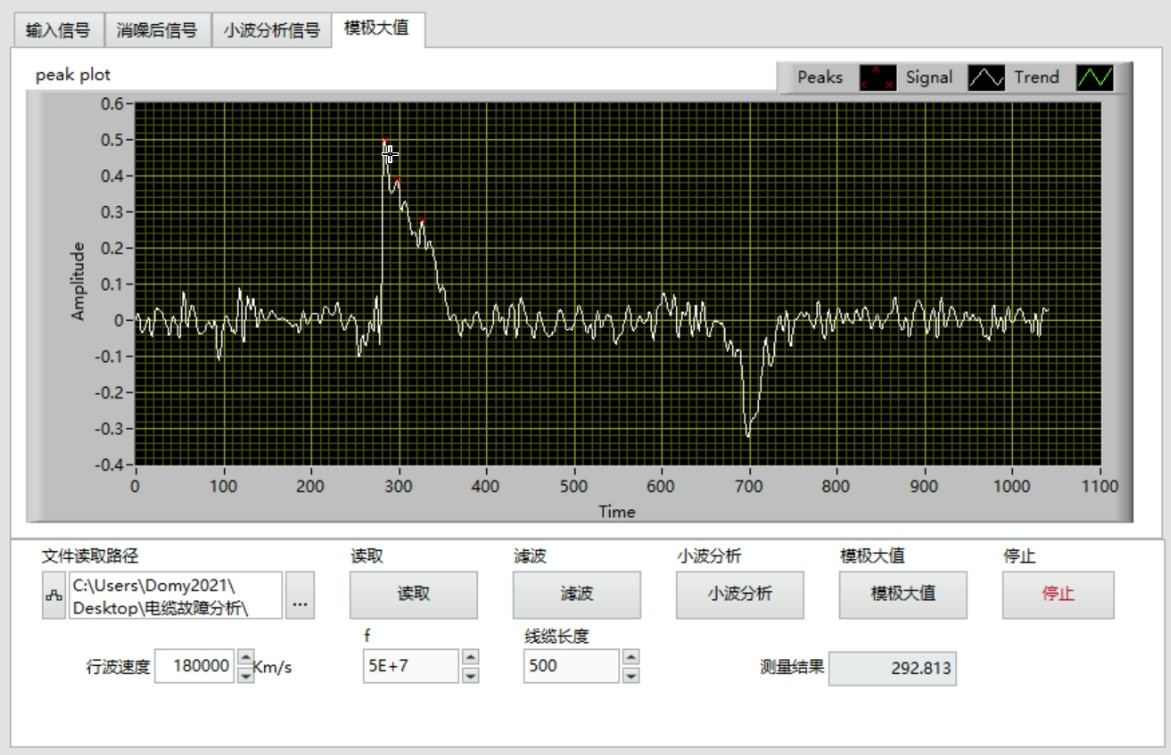Open the 小波分析信号 tab
This screenshot has width=1171, height=755.
click(272, 30)
